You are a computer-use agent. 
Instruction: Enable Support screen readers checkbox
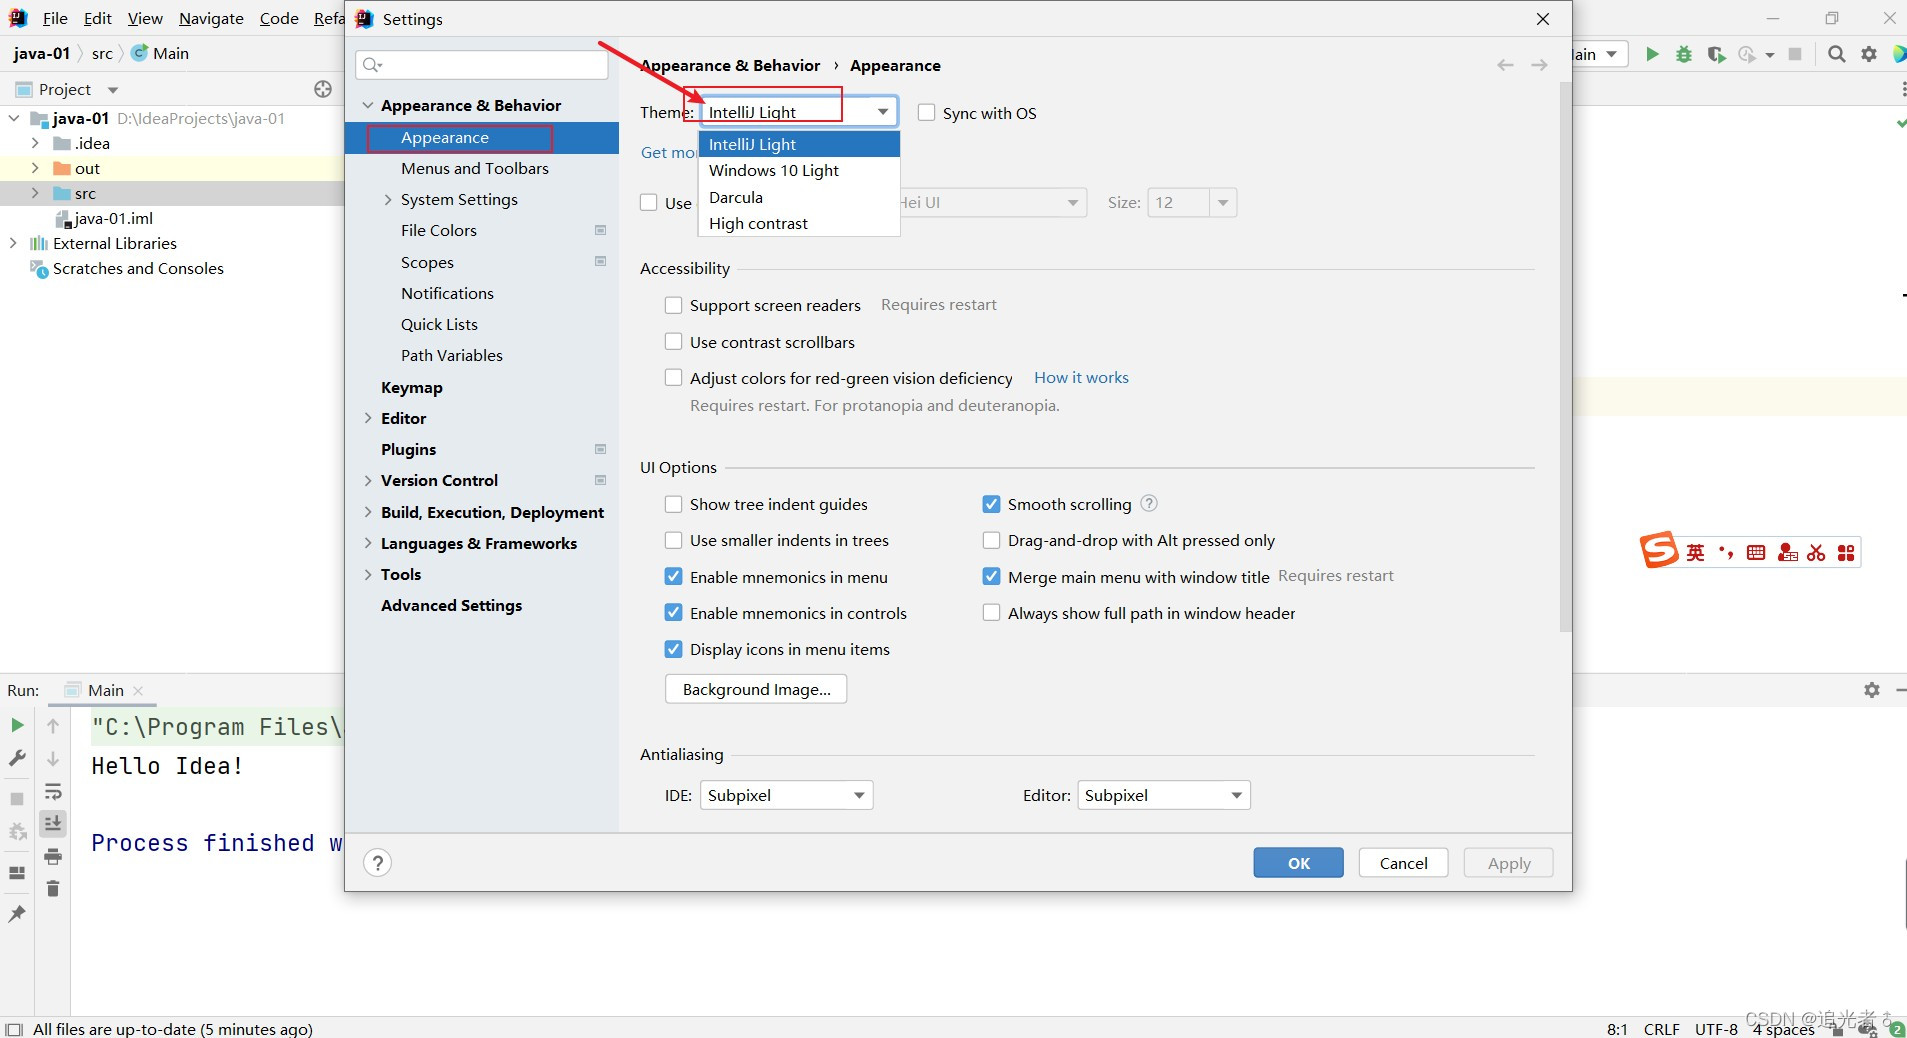tap(674, 305)
